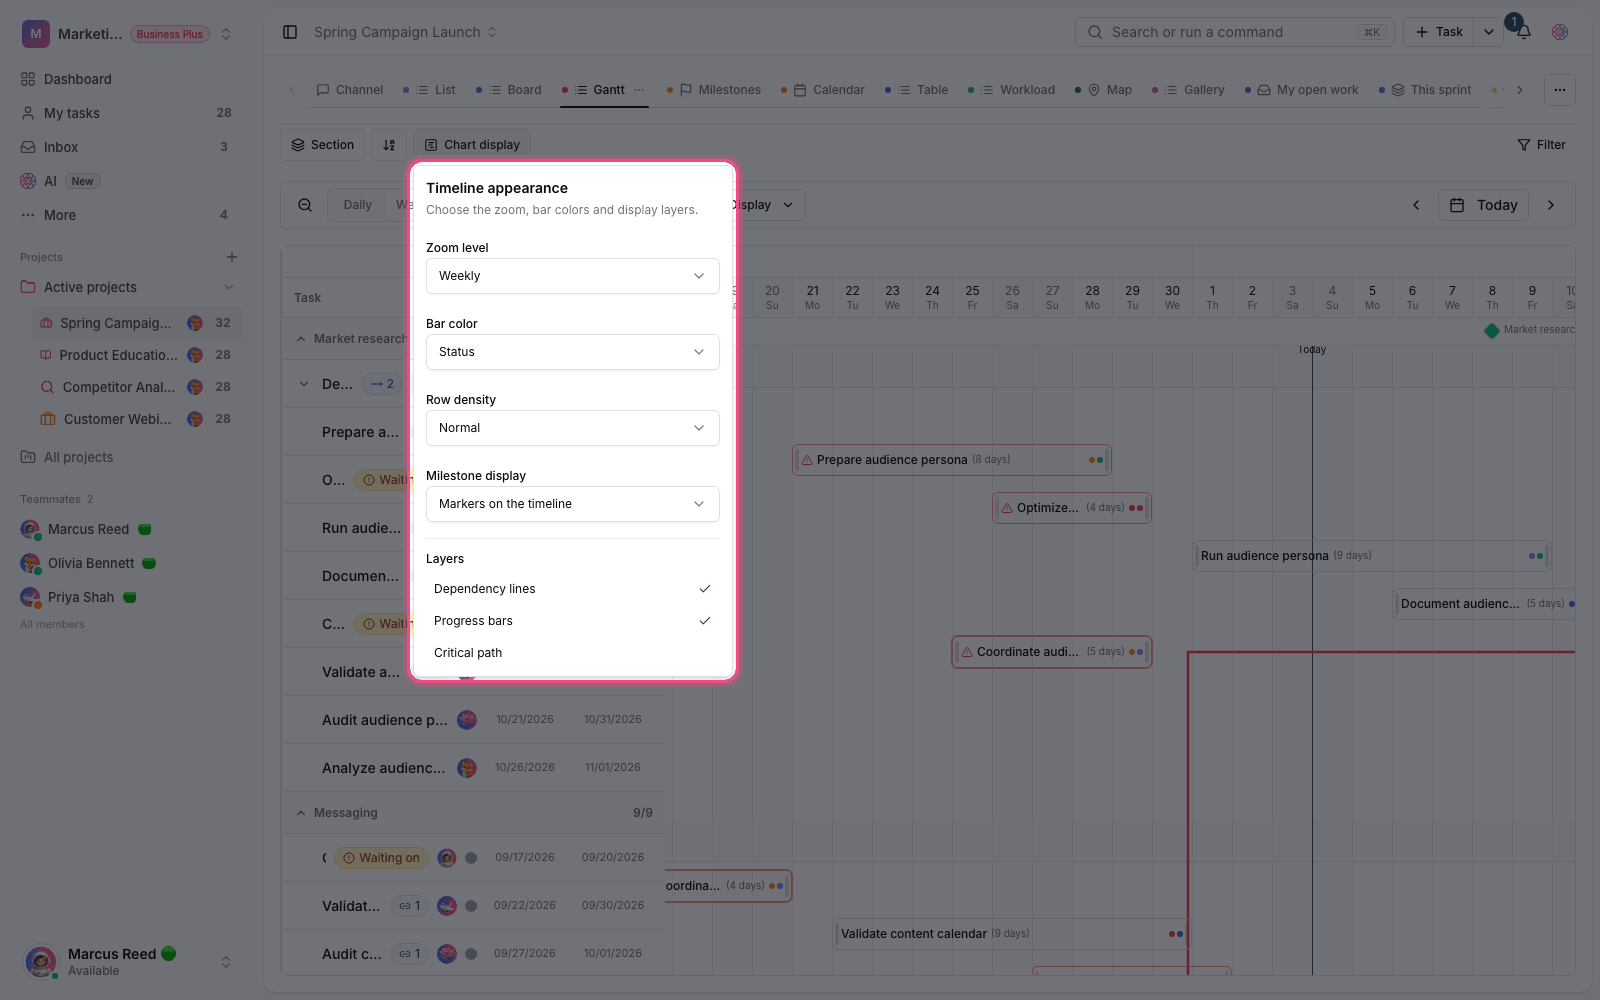
Task: Select Audit audience p... task row
Action: [472, 720]
